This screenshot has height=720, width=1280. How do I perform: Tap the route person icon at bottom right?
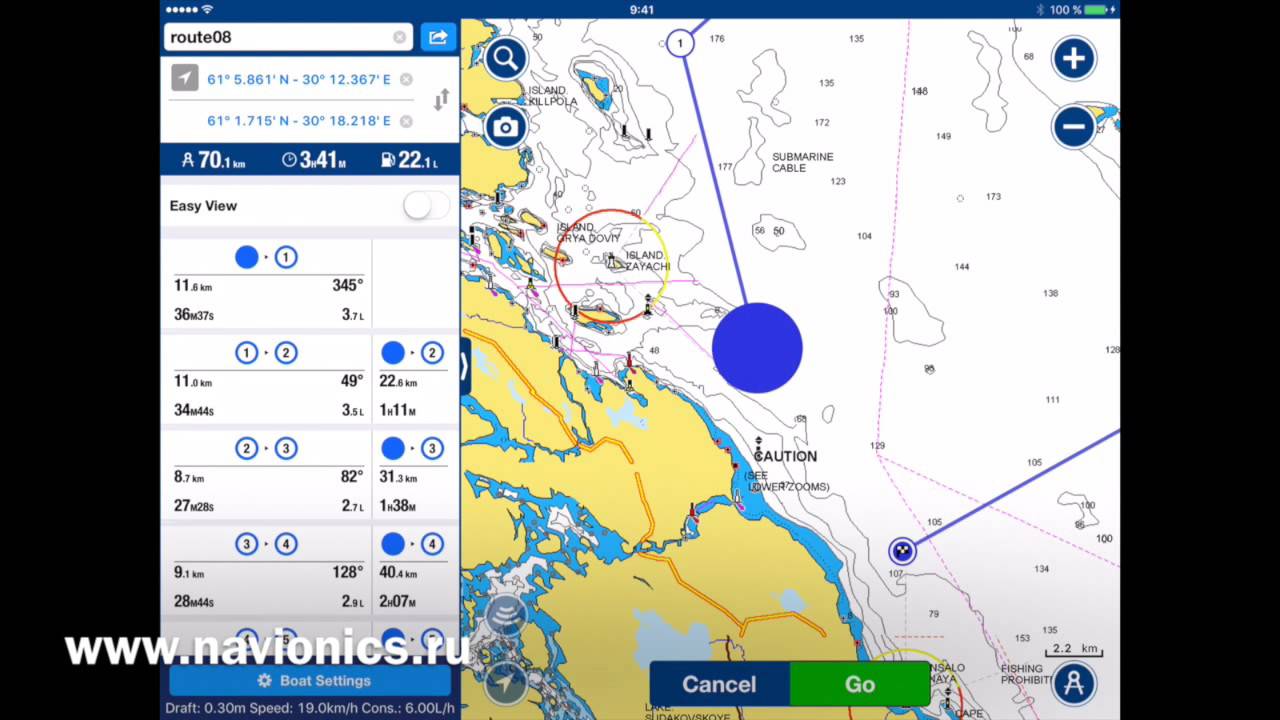[x=1074, y=683]
